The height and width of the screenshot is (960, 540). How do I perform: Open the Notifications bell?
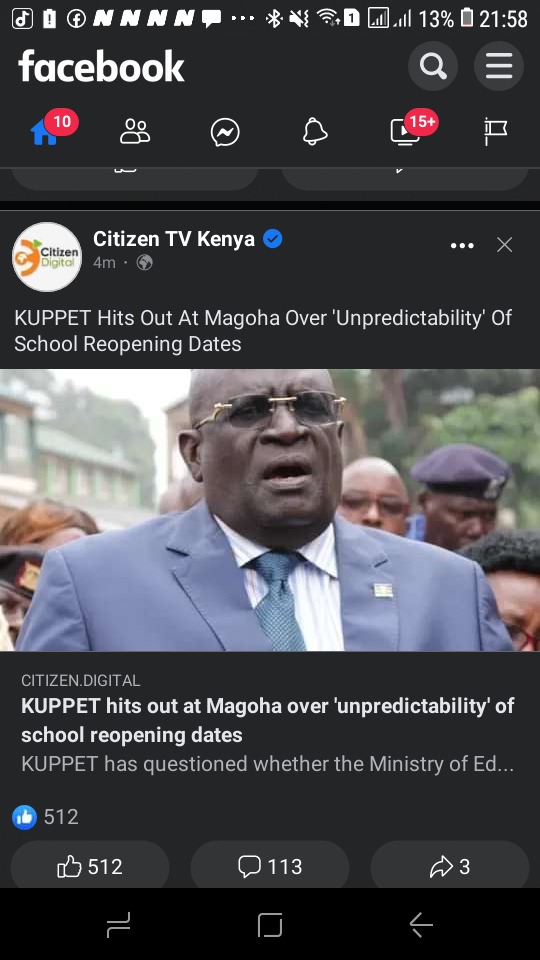[x=315, y=132]
